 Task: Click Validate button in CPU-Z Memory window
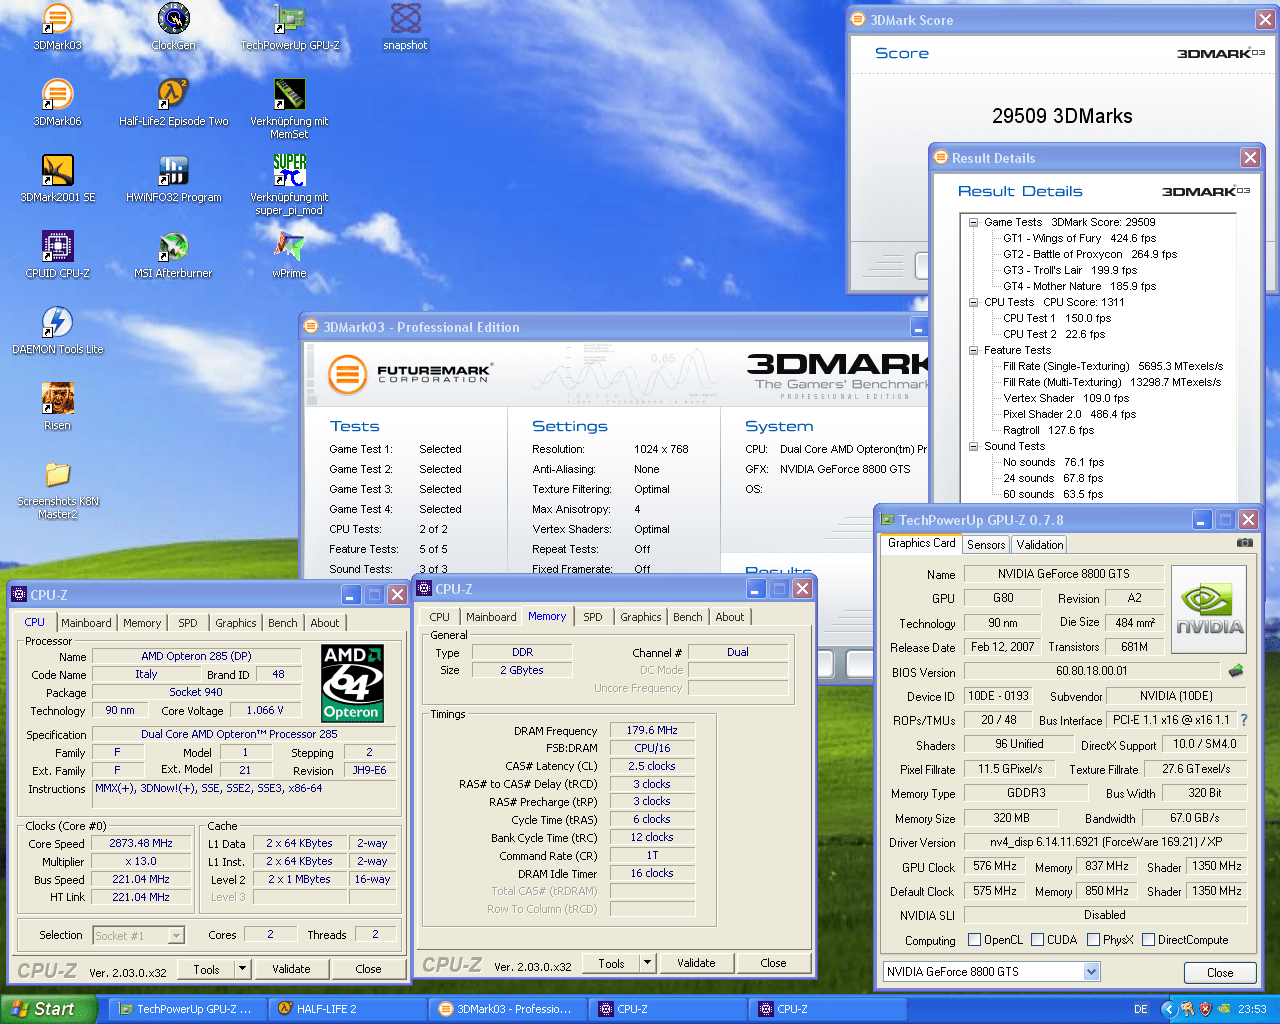point(696,964)
